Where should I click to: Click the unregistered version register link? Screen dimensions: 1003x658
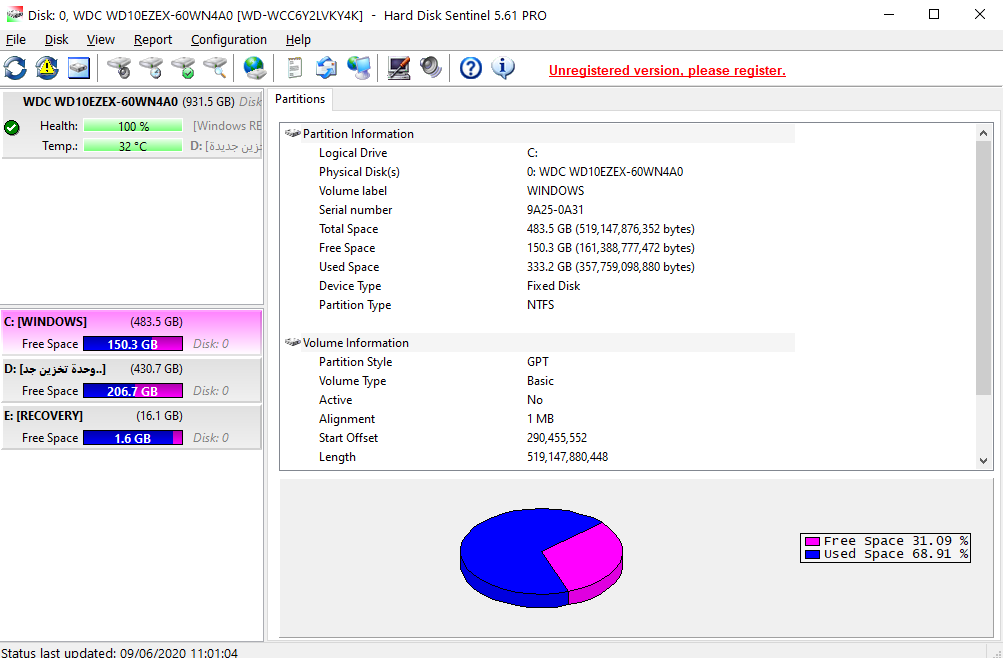[667, 71]
